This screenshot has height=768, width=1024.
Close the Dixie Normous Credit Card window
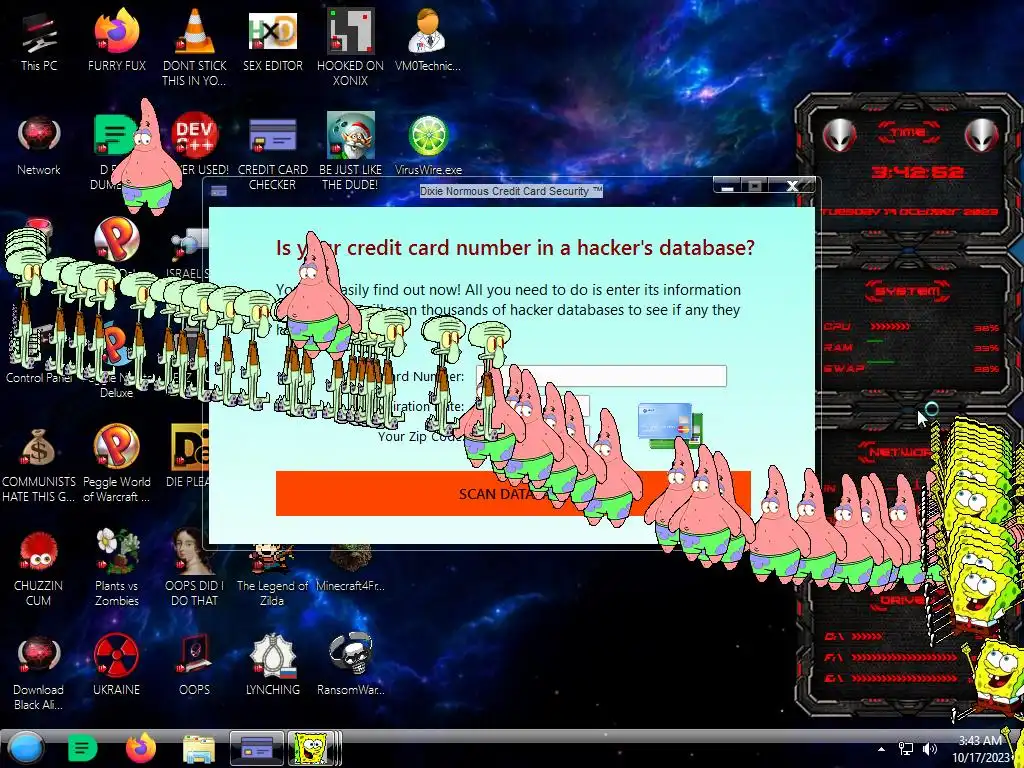(792, 186)
